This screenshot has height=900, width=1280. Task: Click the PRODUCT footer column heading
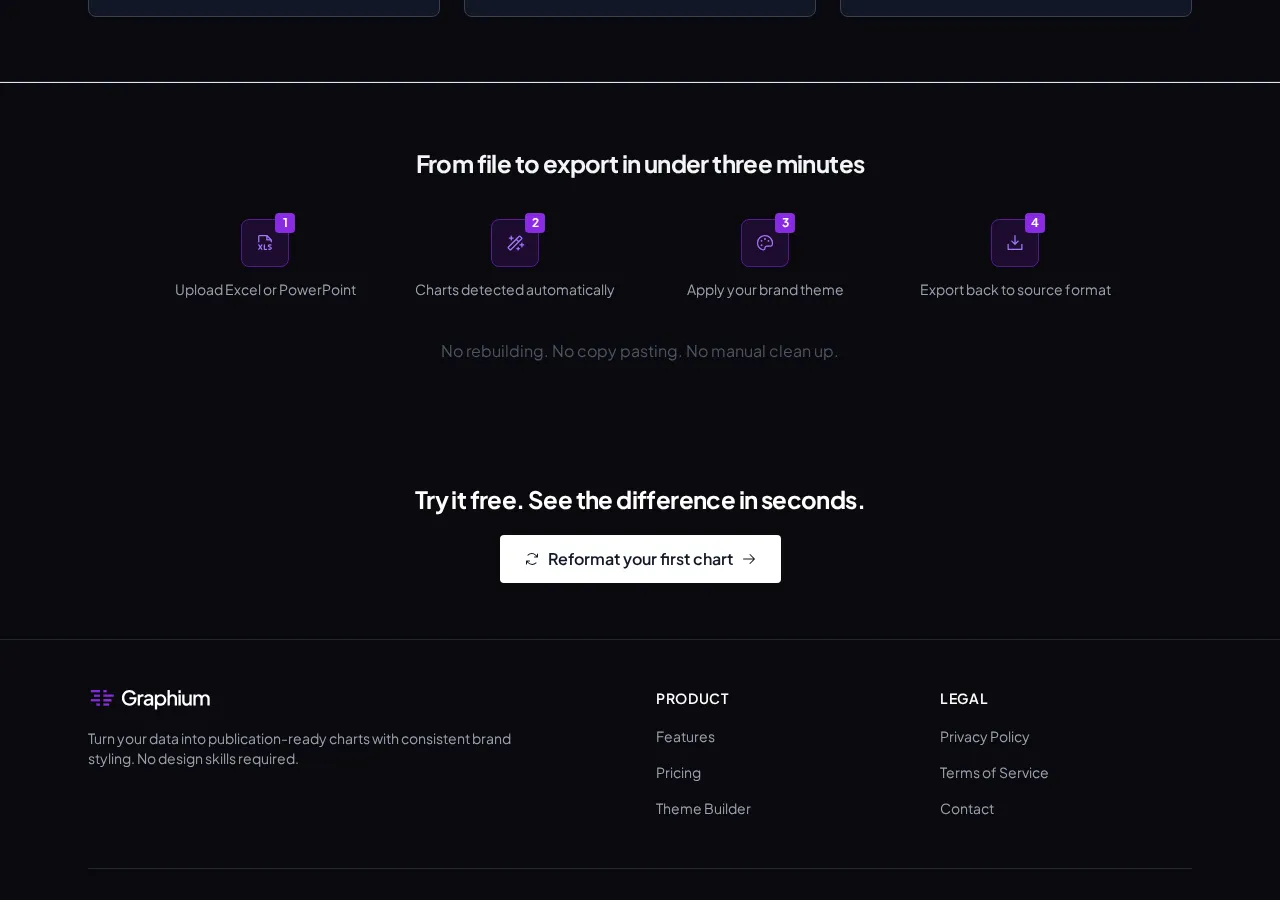[692, 698]
